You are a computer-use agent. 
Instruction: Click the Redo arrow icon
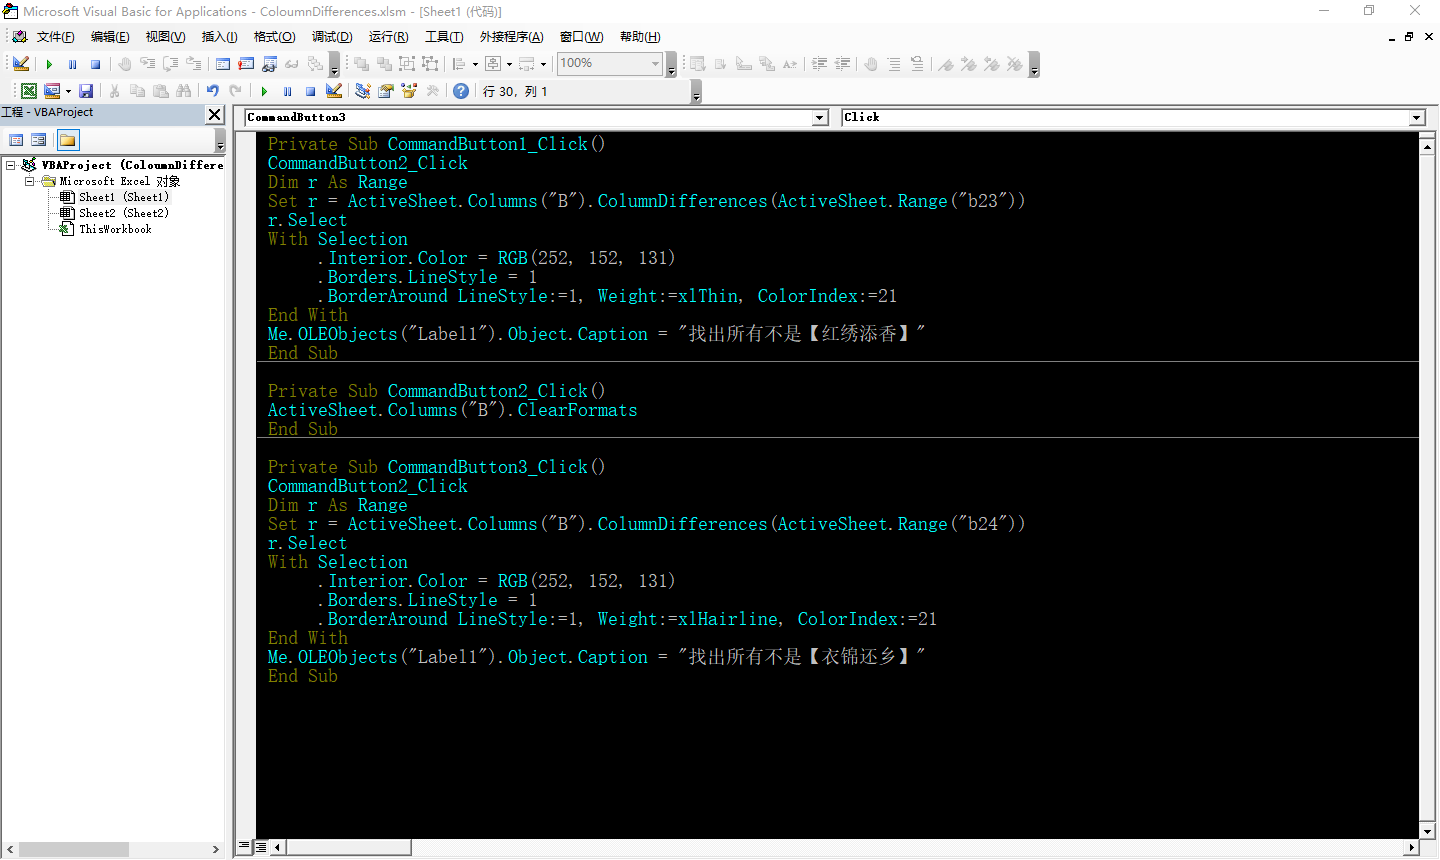point(235,91)
